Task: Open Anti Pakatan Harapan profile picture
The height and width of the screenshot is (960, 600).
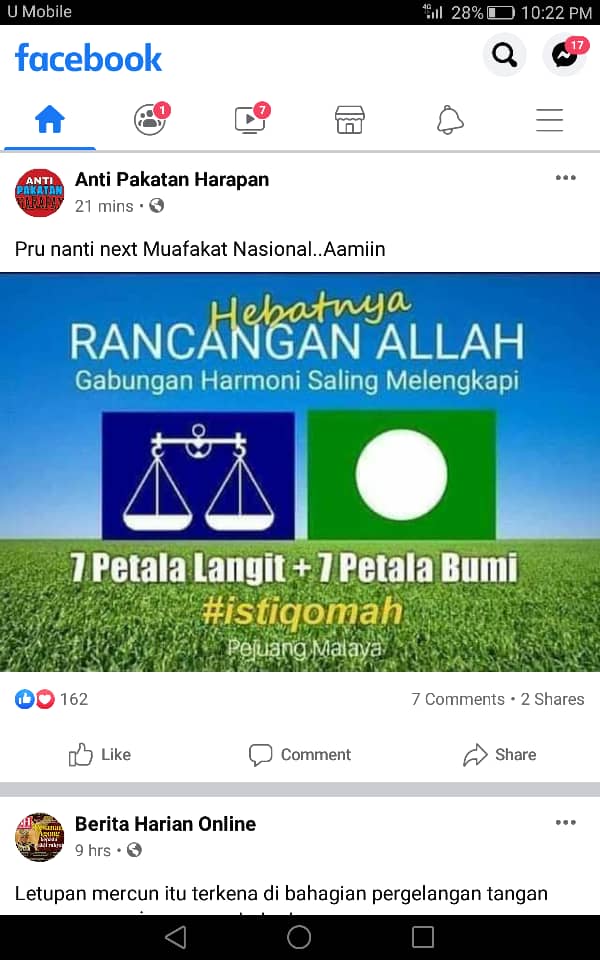Action: (40, 192)
